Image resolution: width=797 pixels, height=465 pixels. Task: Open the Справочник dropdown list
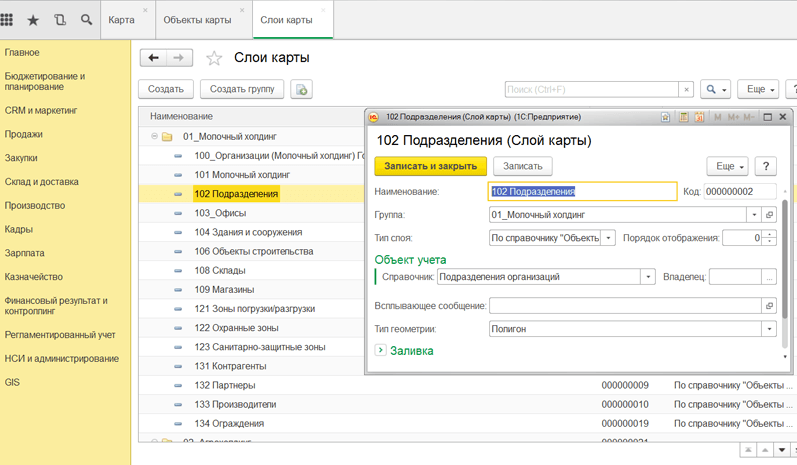point(648,277)
